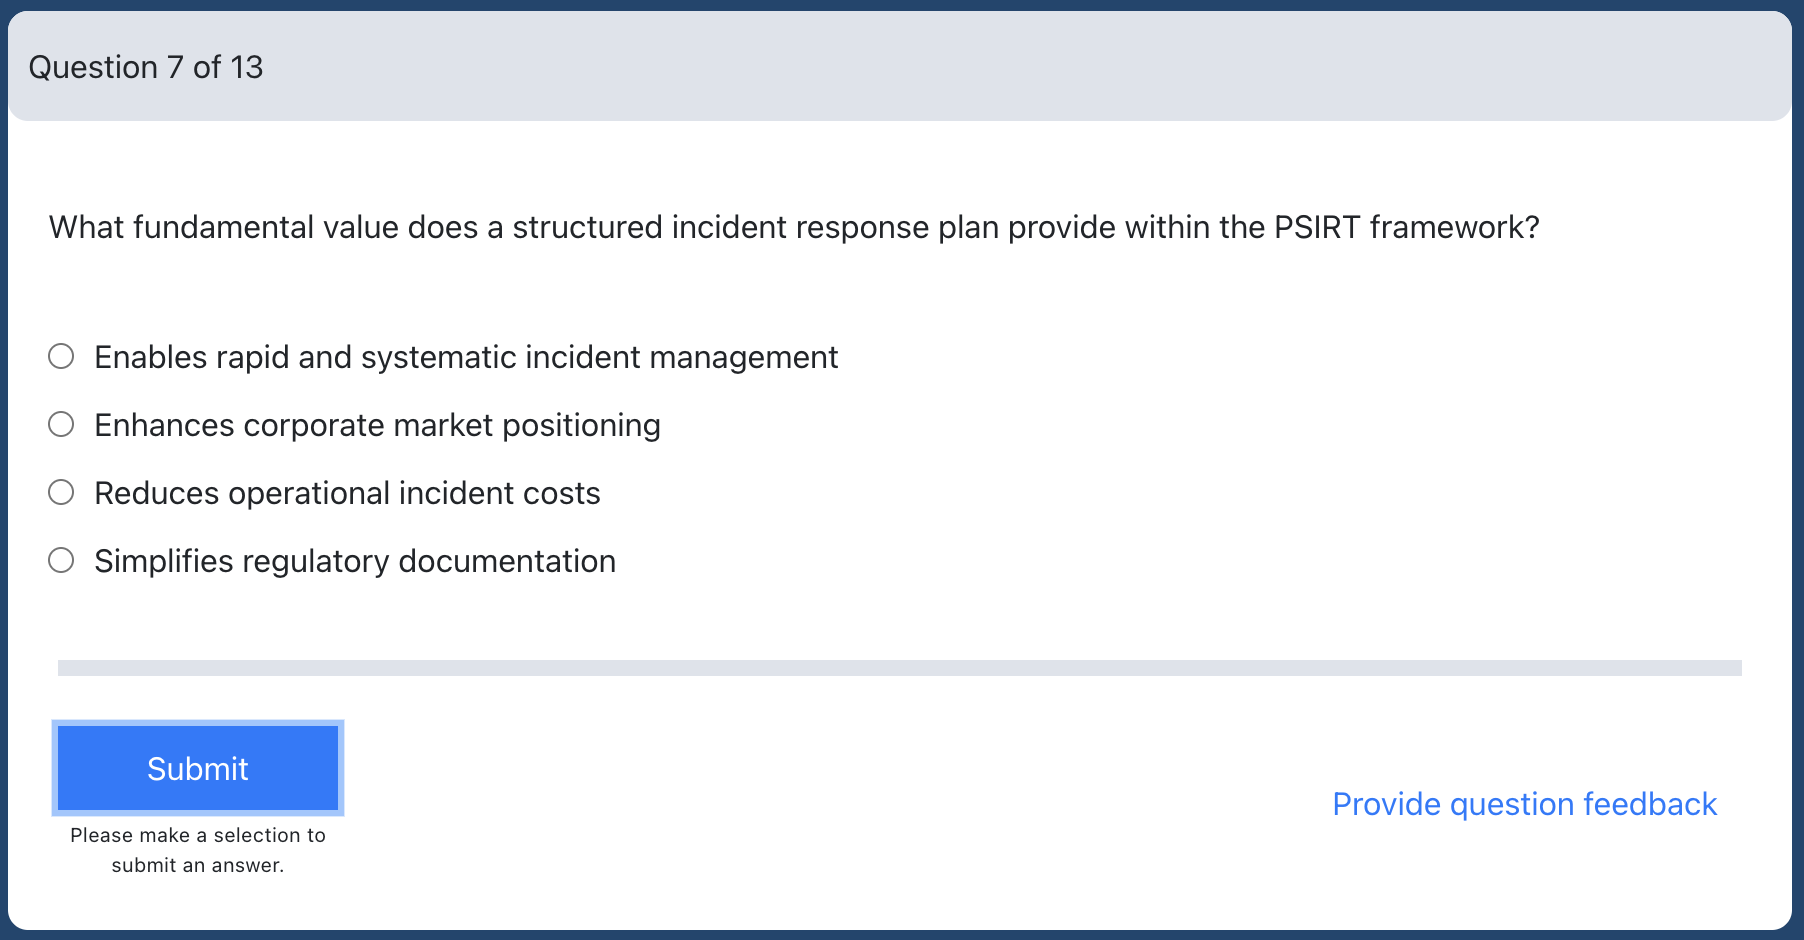
Task: Click the 'Enables rapid and systematic incident management' label
Action: pyautogui.click(x=466, y=357)
